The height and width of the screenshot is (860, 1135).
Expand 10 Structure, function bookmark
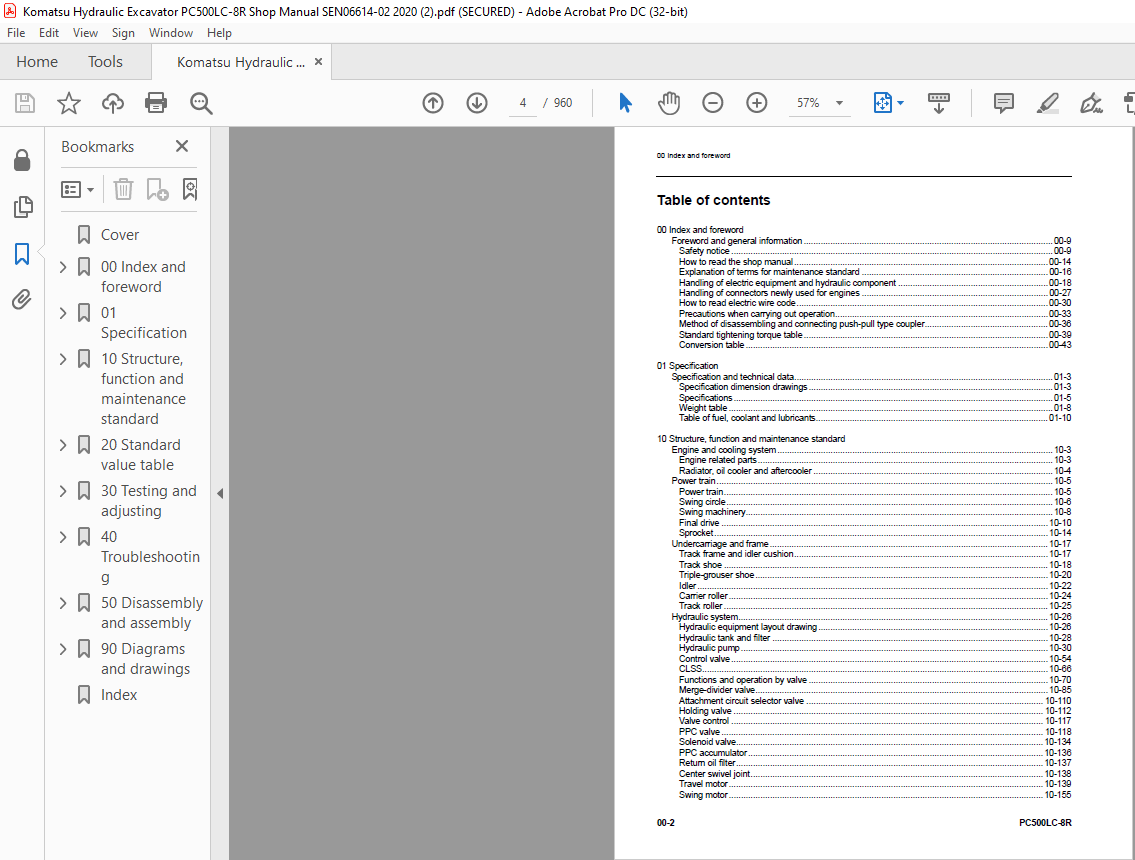[63, 359]
